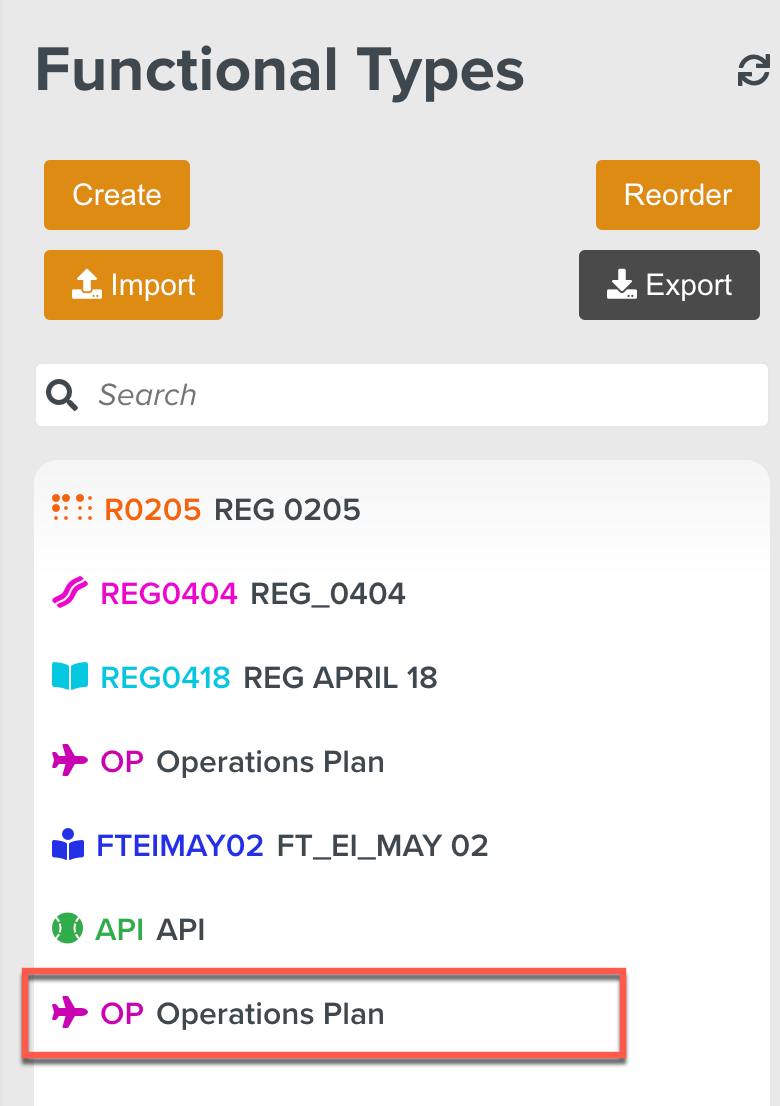Click the magnifying glass search icon
The height and width of the screenshot is (1106, 780).
[x=61, y=394]
